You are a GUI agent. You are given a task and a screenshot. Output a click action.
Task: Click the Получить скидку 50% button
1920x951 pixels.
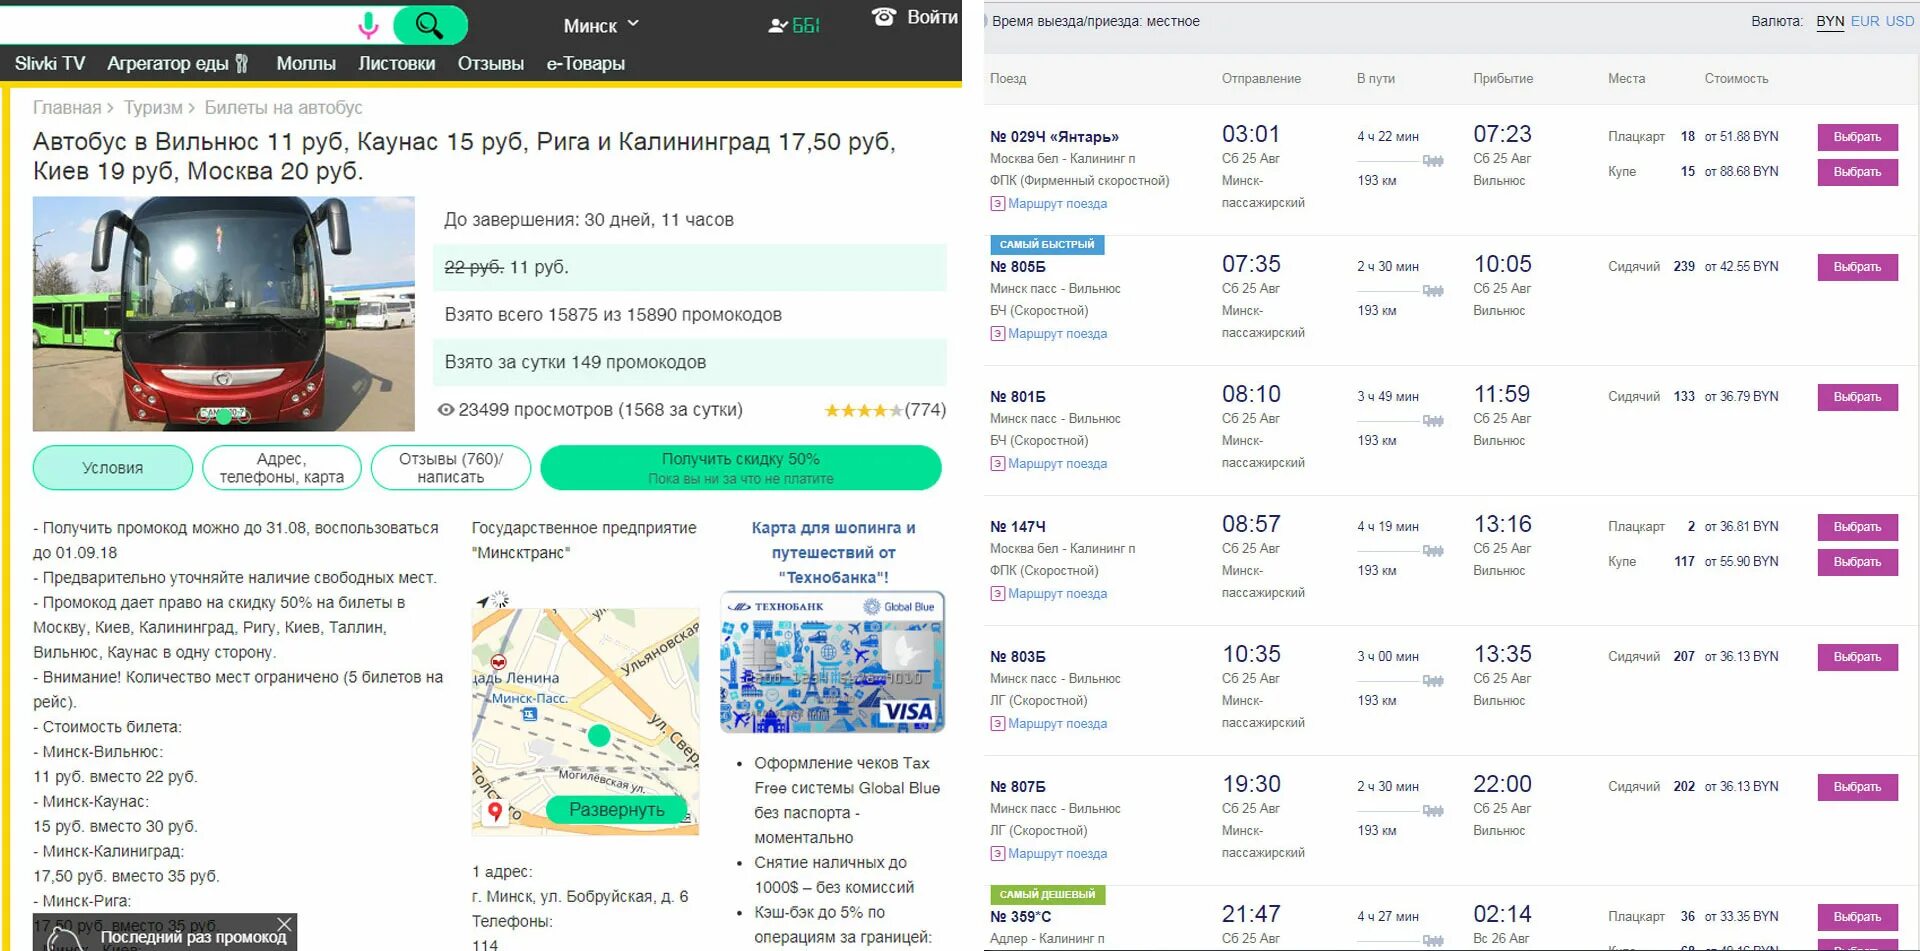pos(741,467)
